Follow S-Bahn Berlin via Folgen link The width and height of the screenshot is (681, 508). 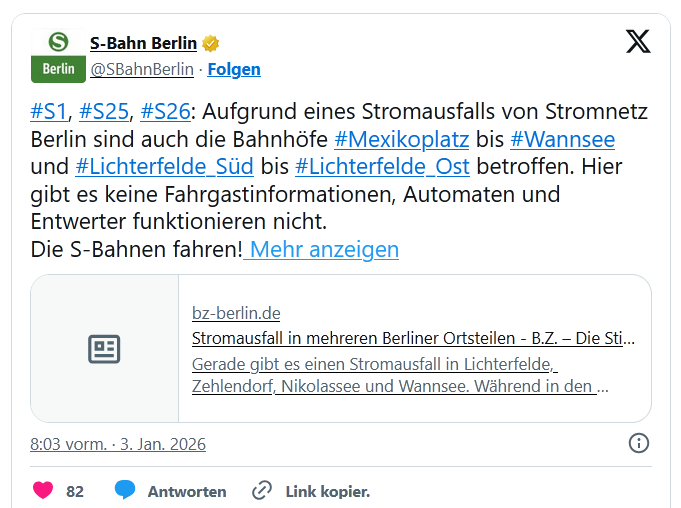click(234, 69)
